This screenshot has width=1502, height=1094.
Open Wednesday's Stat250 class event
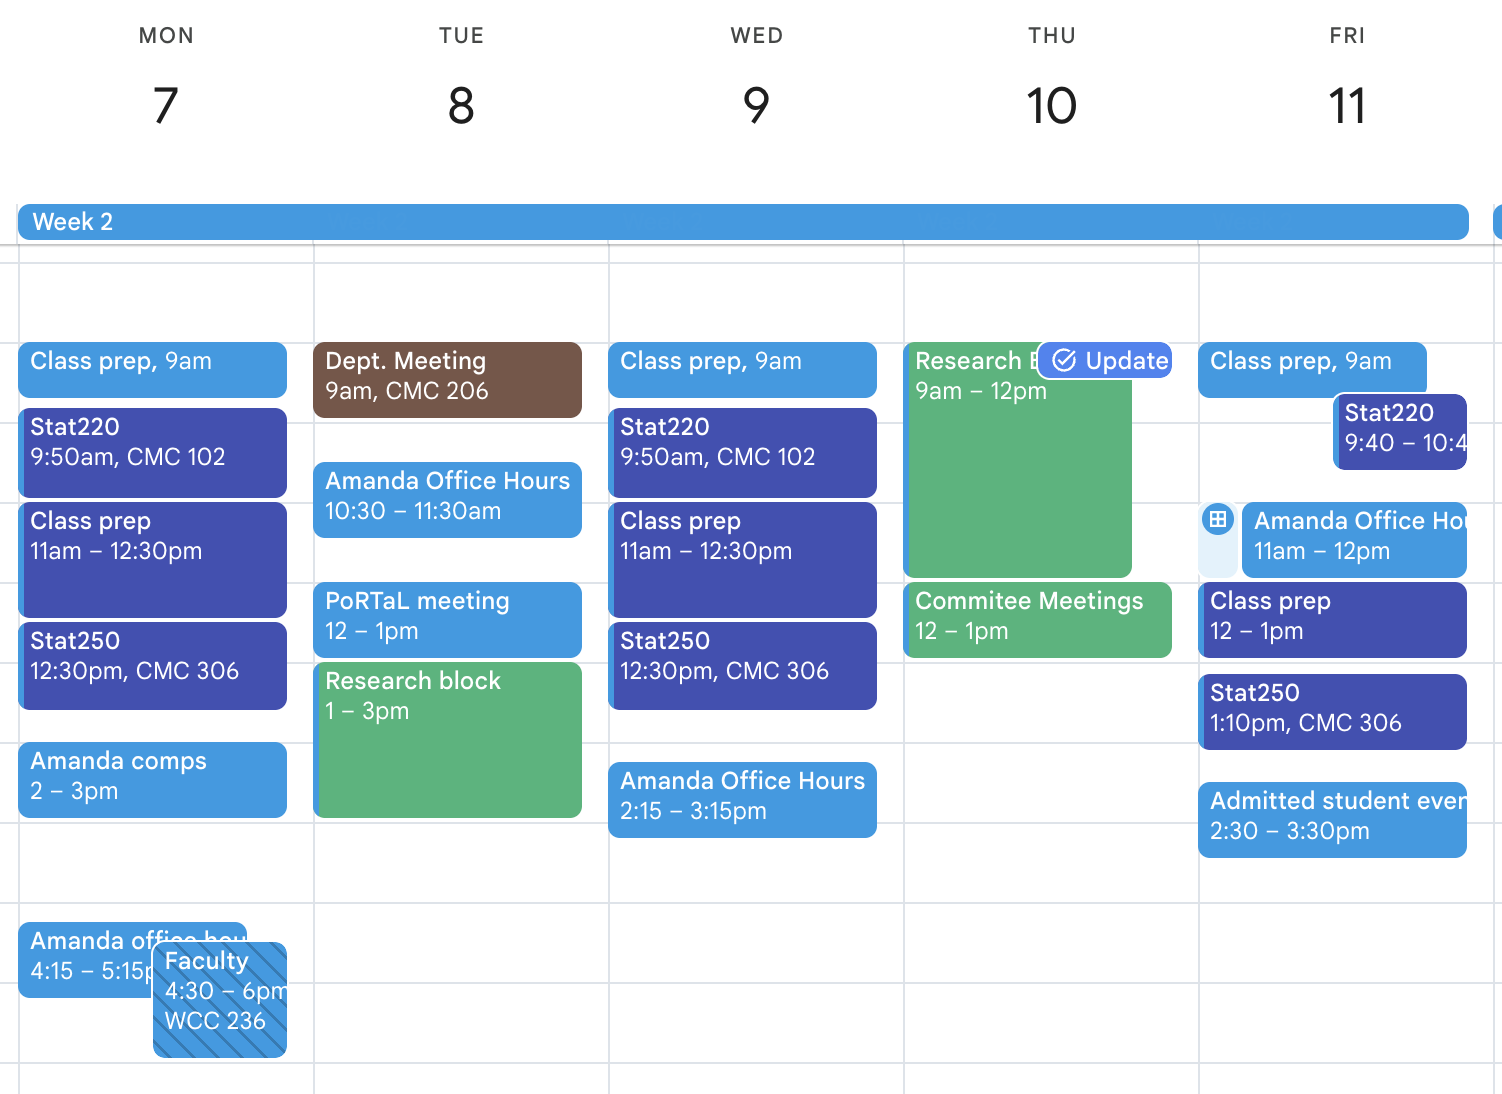(742, 665)
